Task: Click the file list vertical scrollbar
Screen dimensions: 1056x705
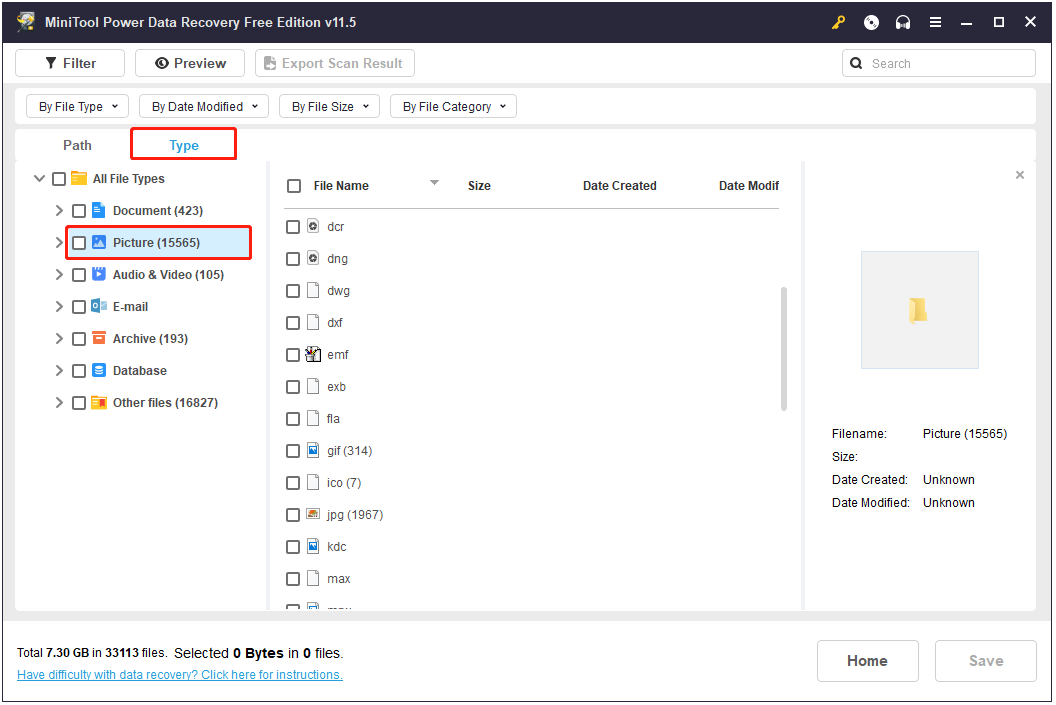Action: 784,349
